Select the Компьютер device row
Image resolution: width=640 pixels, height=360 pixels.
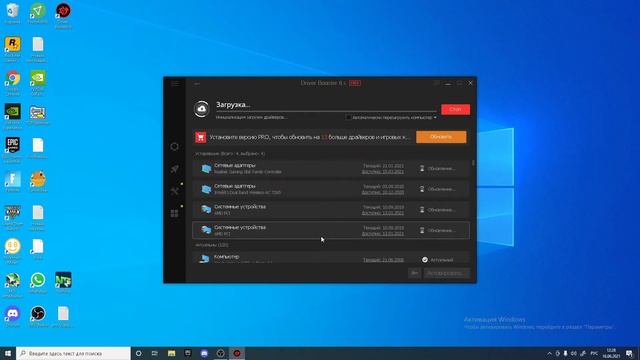pos(331,258)
